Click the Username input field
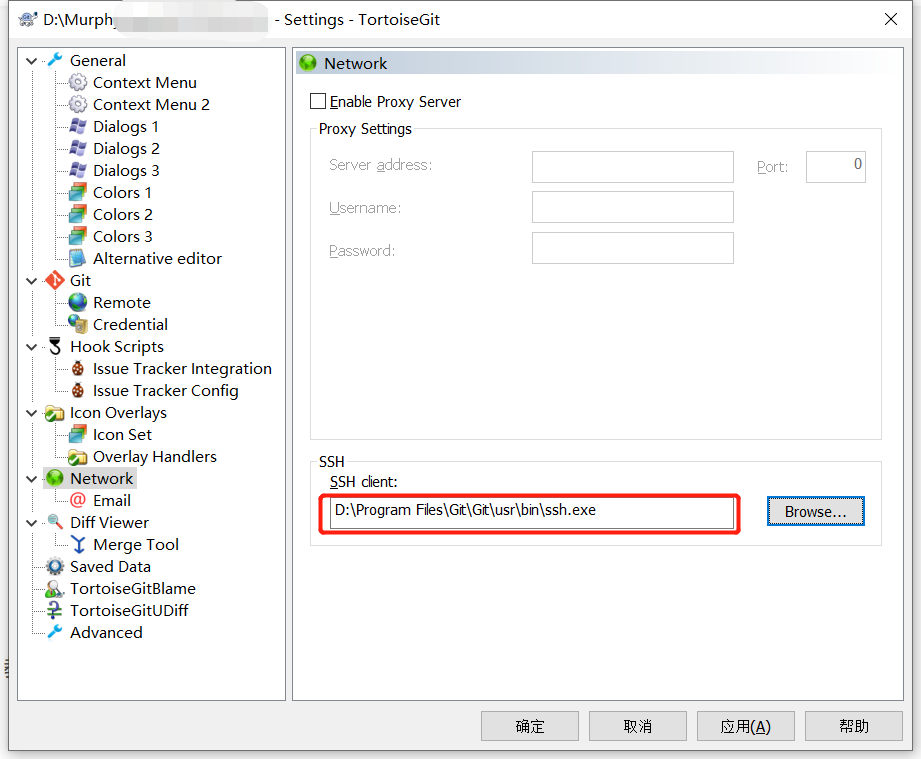This screenshot has height=759, width=921. point(633,207)
